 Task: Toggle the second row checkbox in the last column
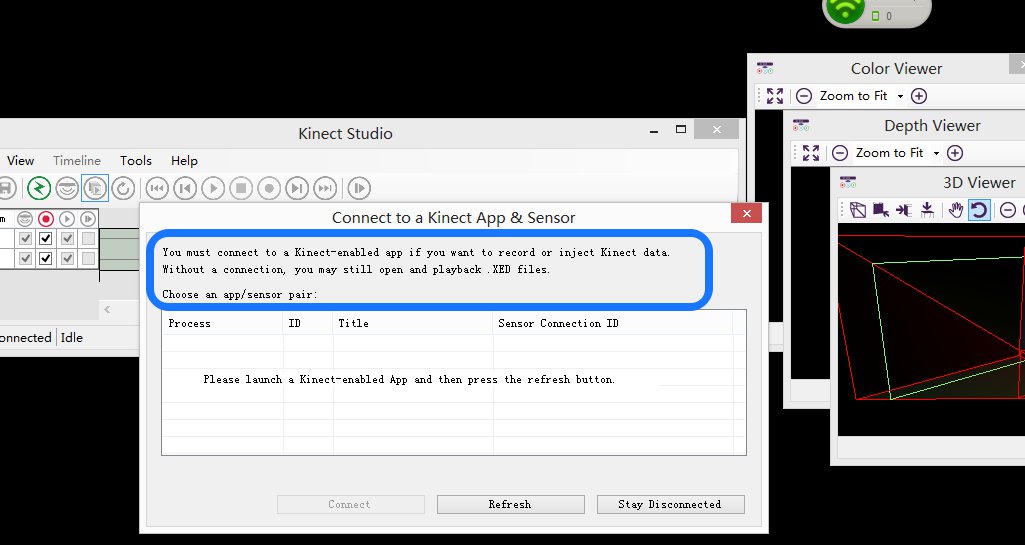click(88, 259)
